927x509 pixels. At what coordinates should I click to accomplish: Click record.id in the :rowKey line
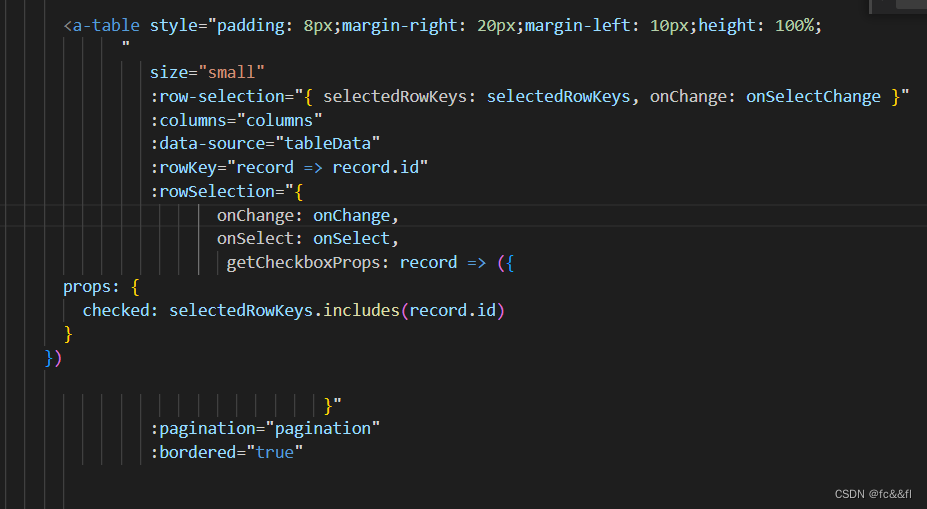point(375,167)
